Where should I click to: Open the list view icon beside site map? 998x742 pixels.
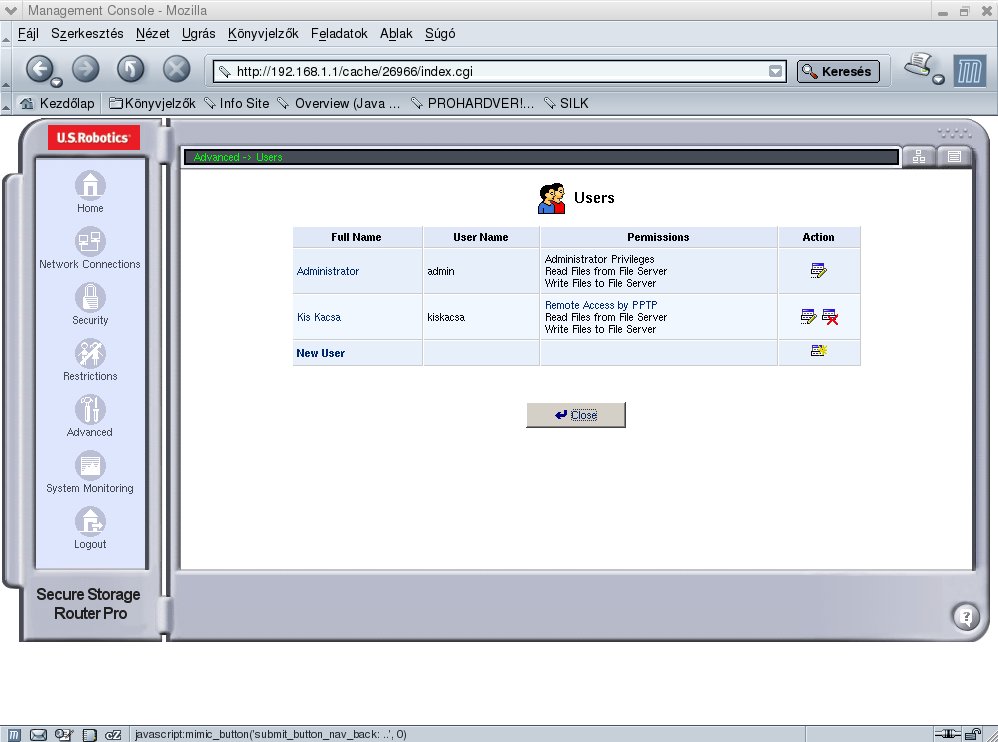(954, 157)
